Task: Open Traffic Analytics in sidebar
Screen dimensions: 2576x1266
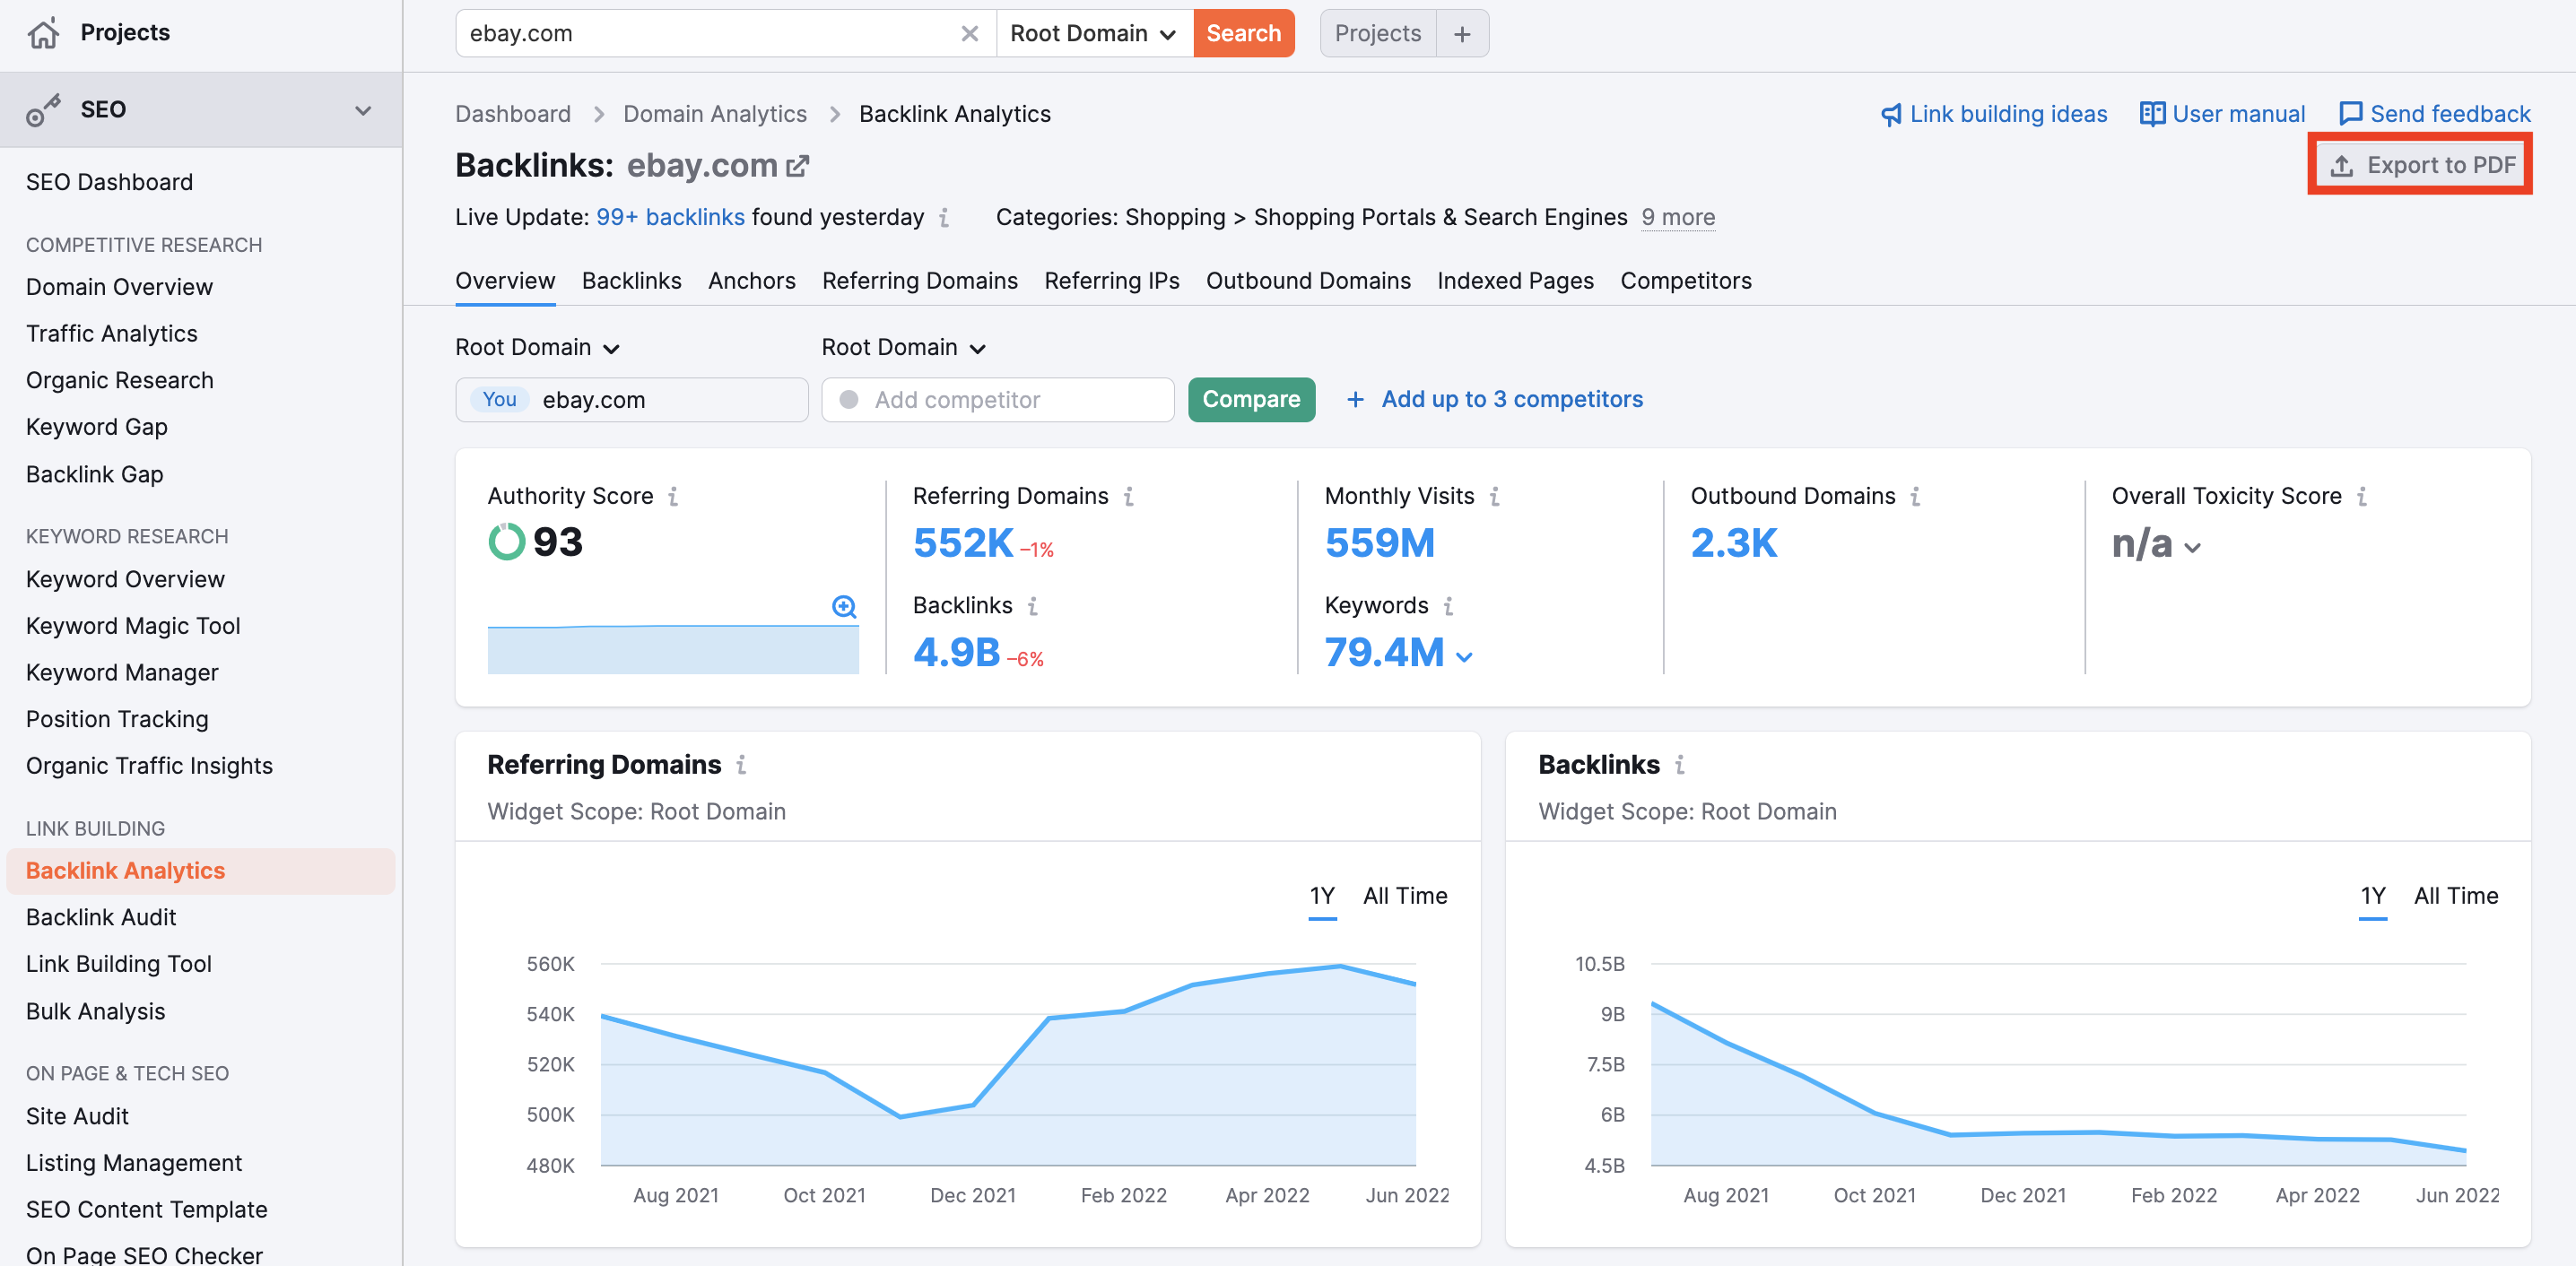Action: pyautogui.click(x=111, y=334)
